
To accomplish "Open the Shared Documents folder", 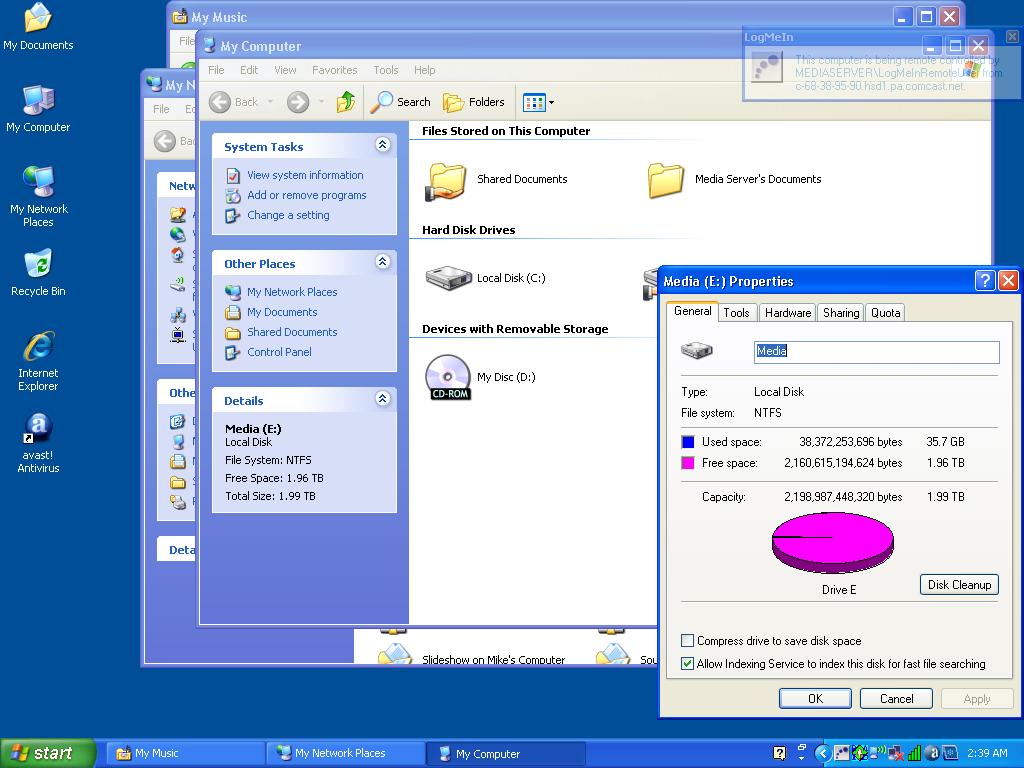I will click(x=447, y=180).
